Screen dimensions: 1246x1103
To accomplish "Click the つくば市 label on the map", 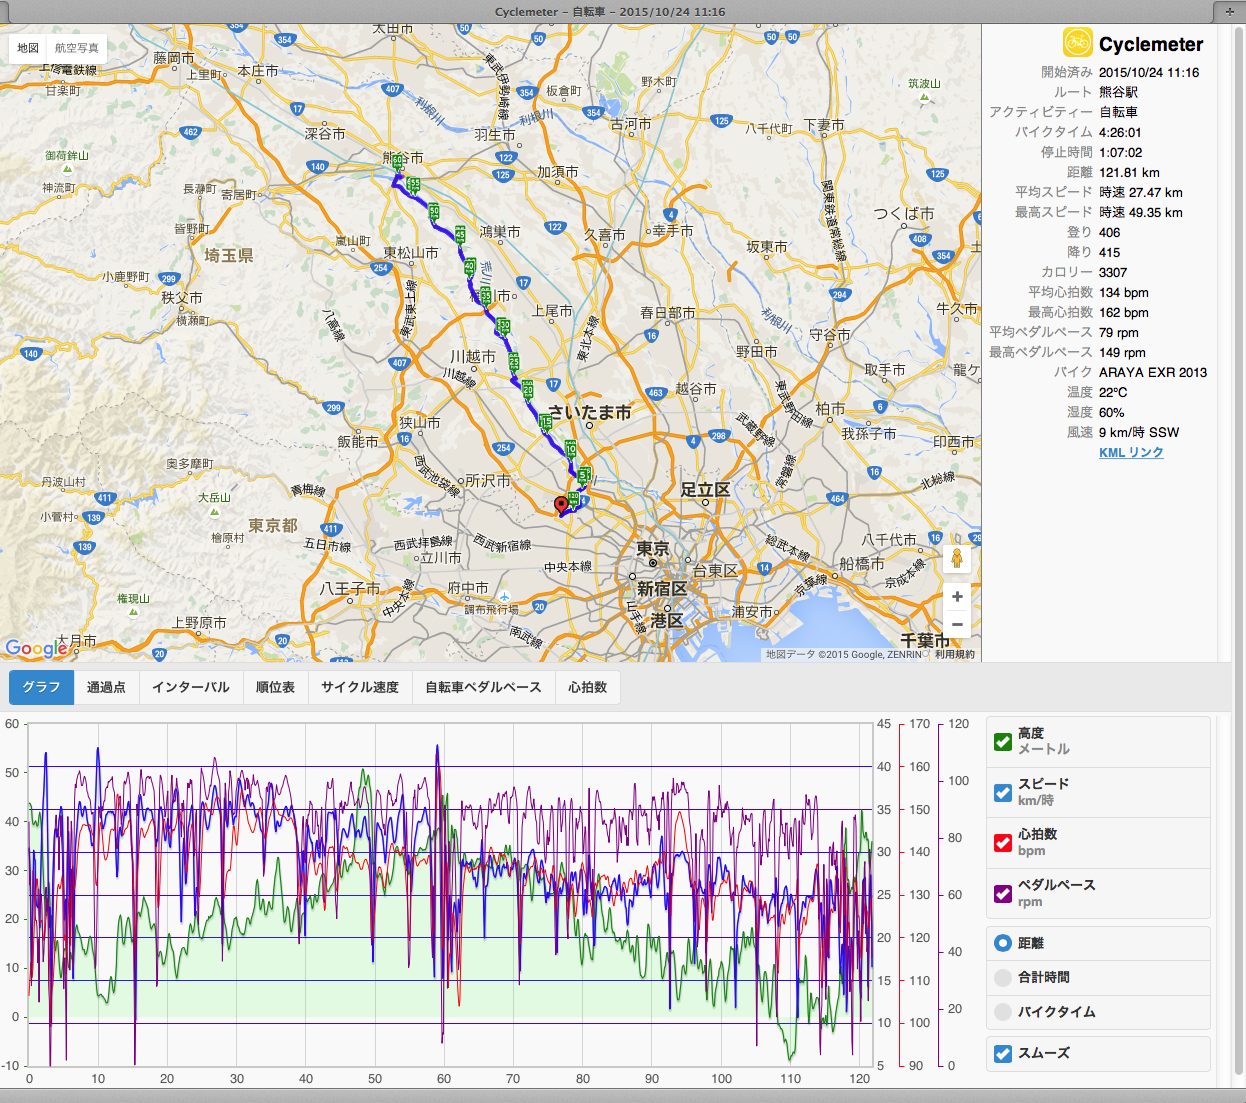I will [x=904, y=213].
